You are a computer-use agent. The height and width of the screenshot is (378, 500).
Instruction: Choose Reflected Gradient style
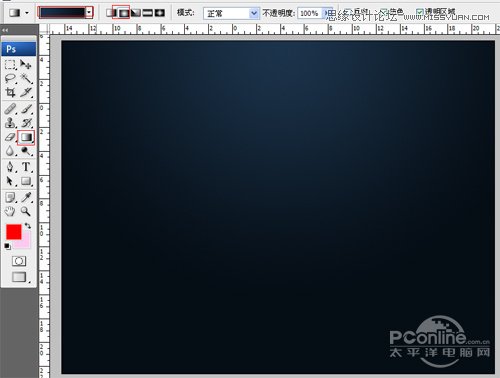[148, 13]
